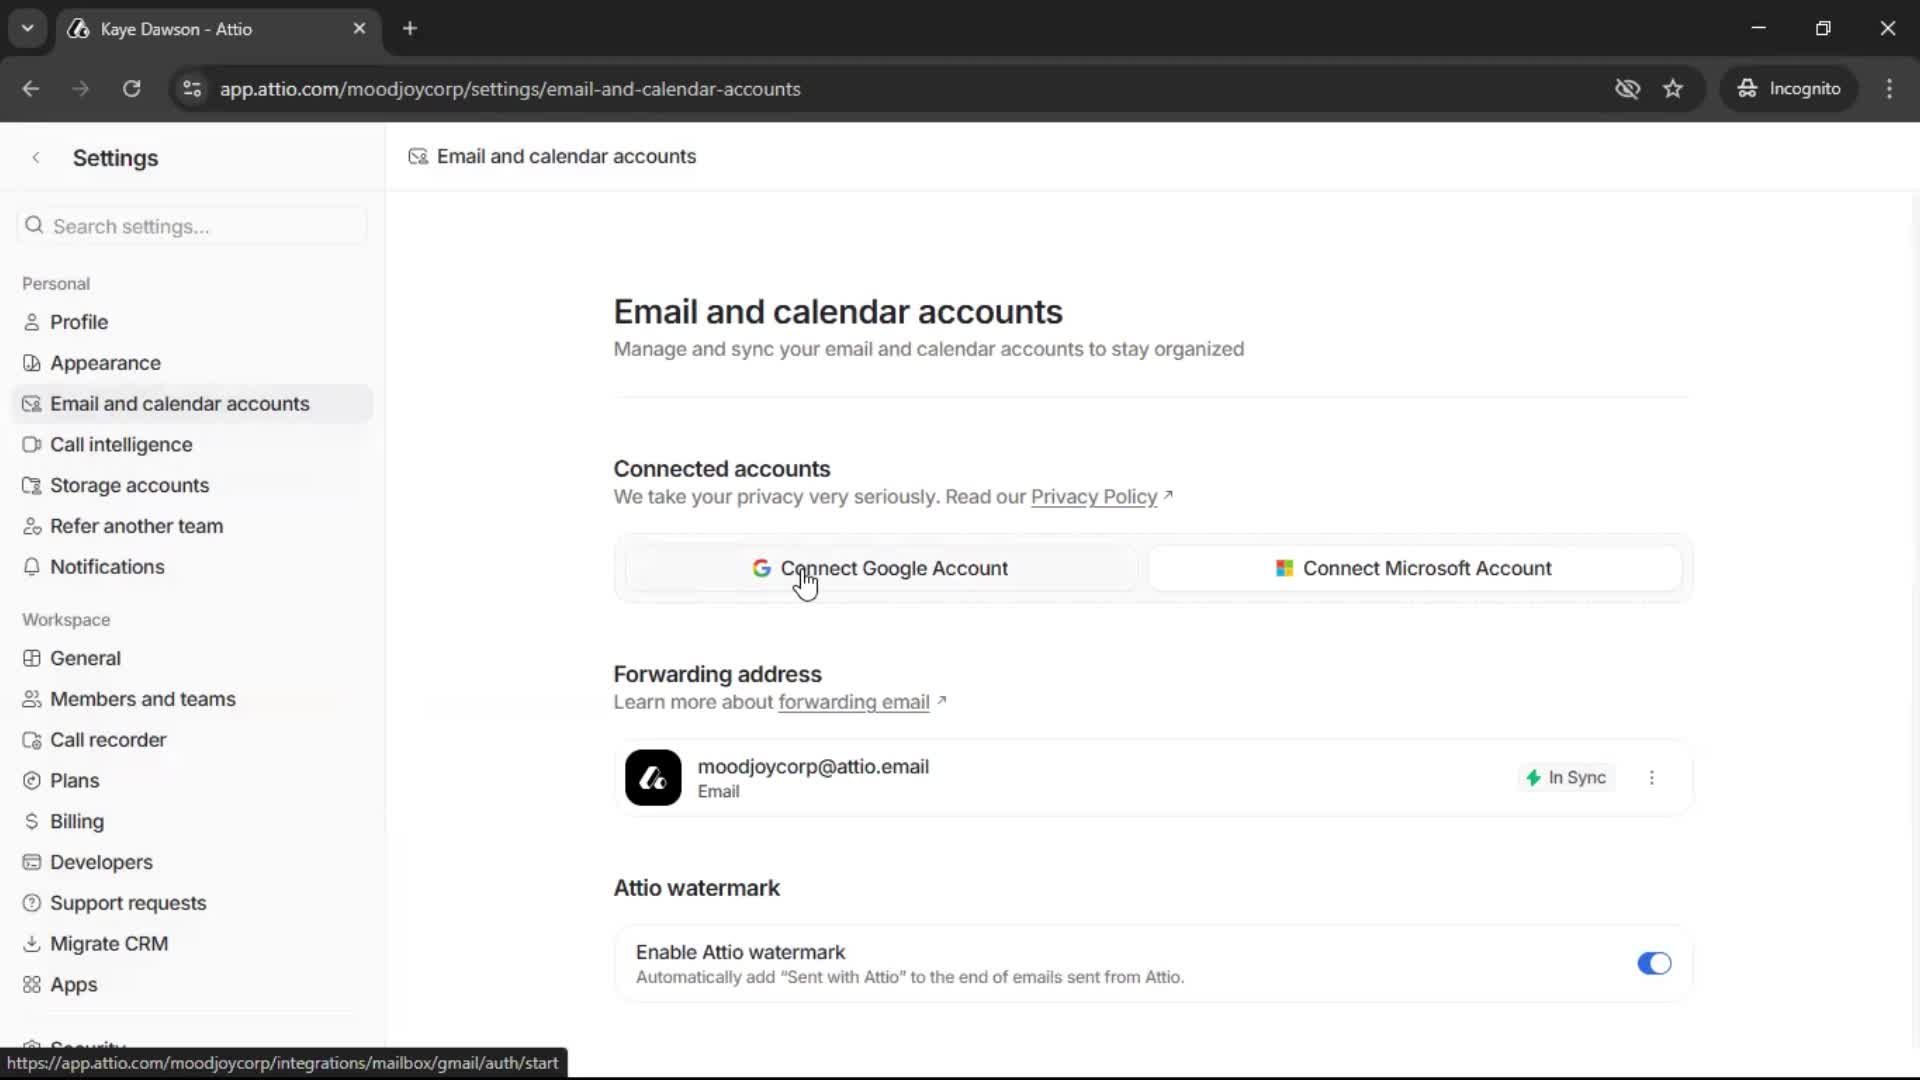Image resolution: width=1920 pixels, height=1080 pixels.
Task: Click the General workspace icon
Action: click(32, 658)
